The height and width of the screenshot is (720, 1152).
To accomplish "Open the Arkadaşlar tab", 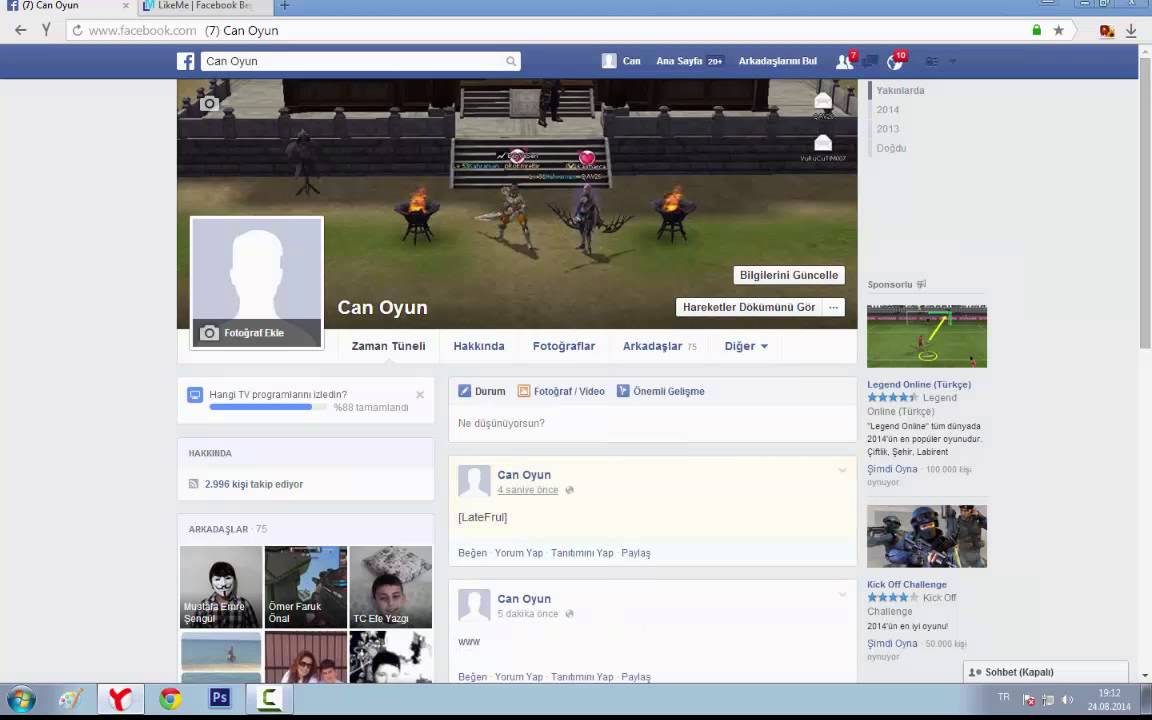I will pos(659,346).
